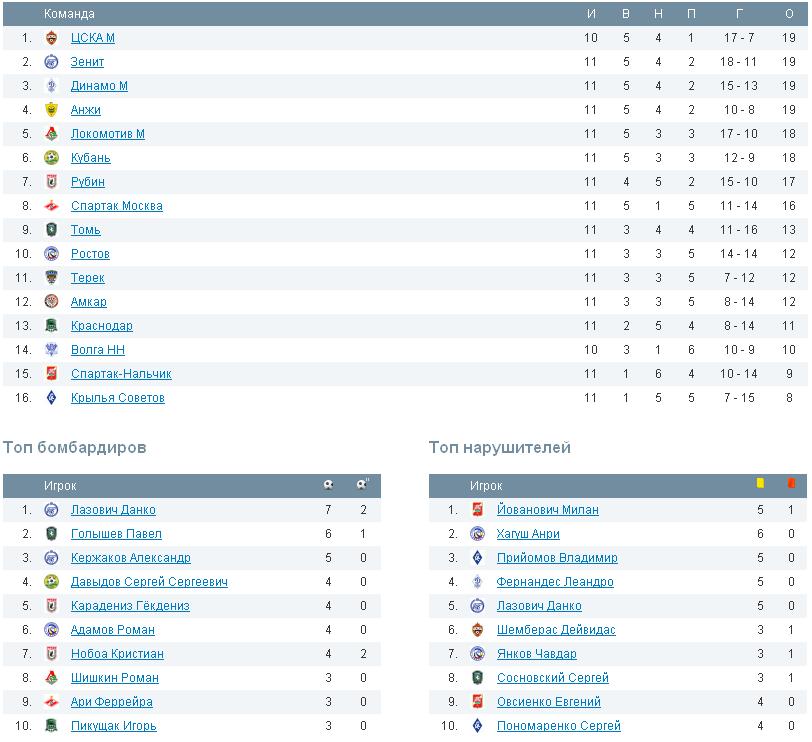Click the Volga NN club crest

52,350
